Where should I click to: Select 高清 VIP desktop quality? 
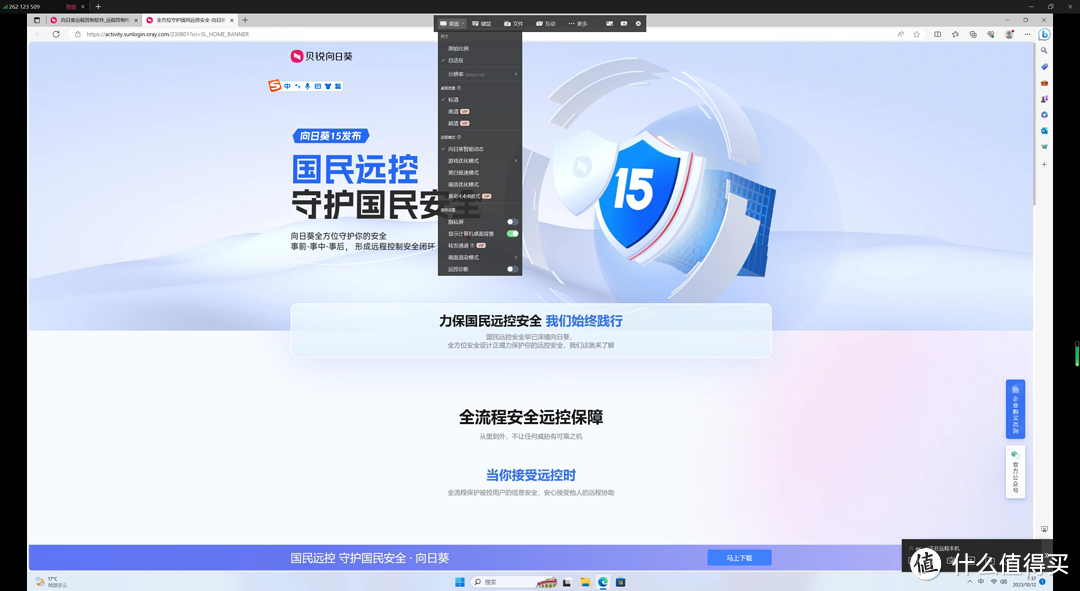480,112
